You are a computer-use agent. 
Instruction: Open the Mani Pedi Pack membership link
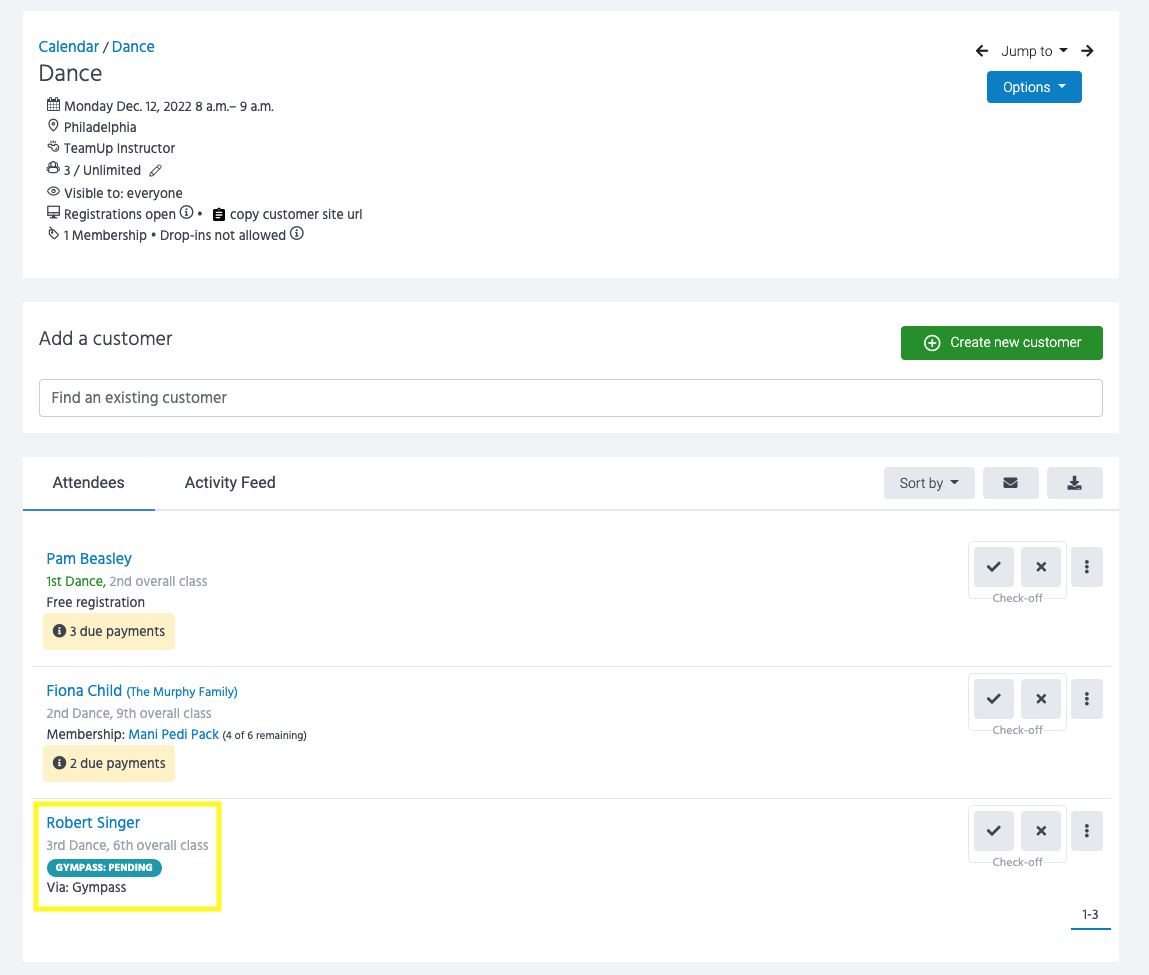click(173, 734)
